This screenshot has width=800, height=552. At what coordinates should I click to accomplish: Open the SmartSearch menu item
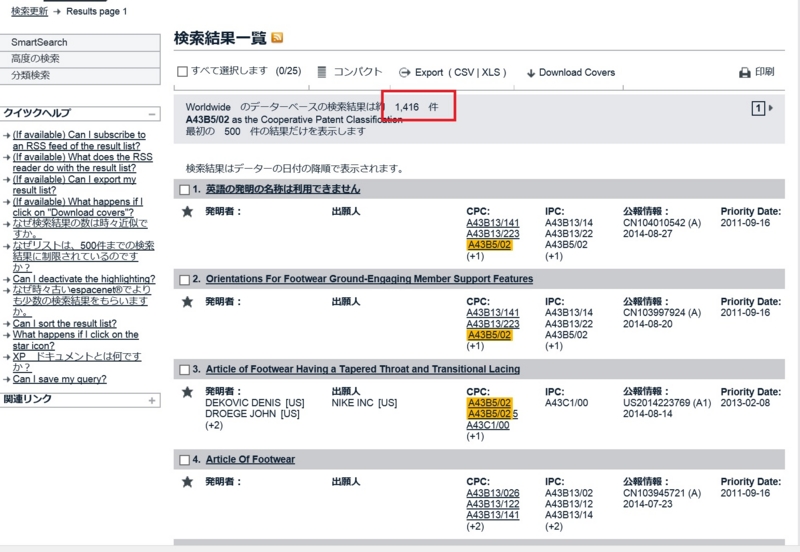(x=80, y=42)
